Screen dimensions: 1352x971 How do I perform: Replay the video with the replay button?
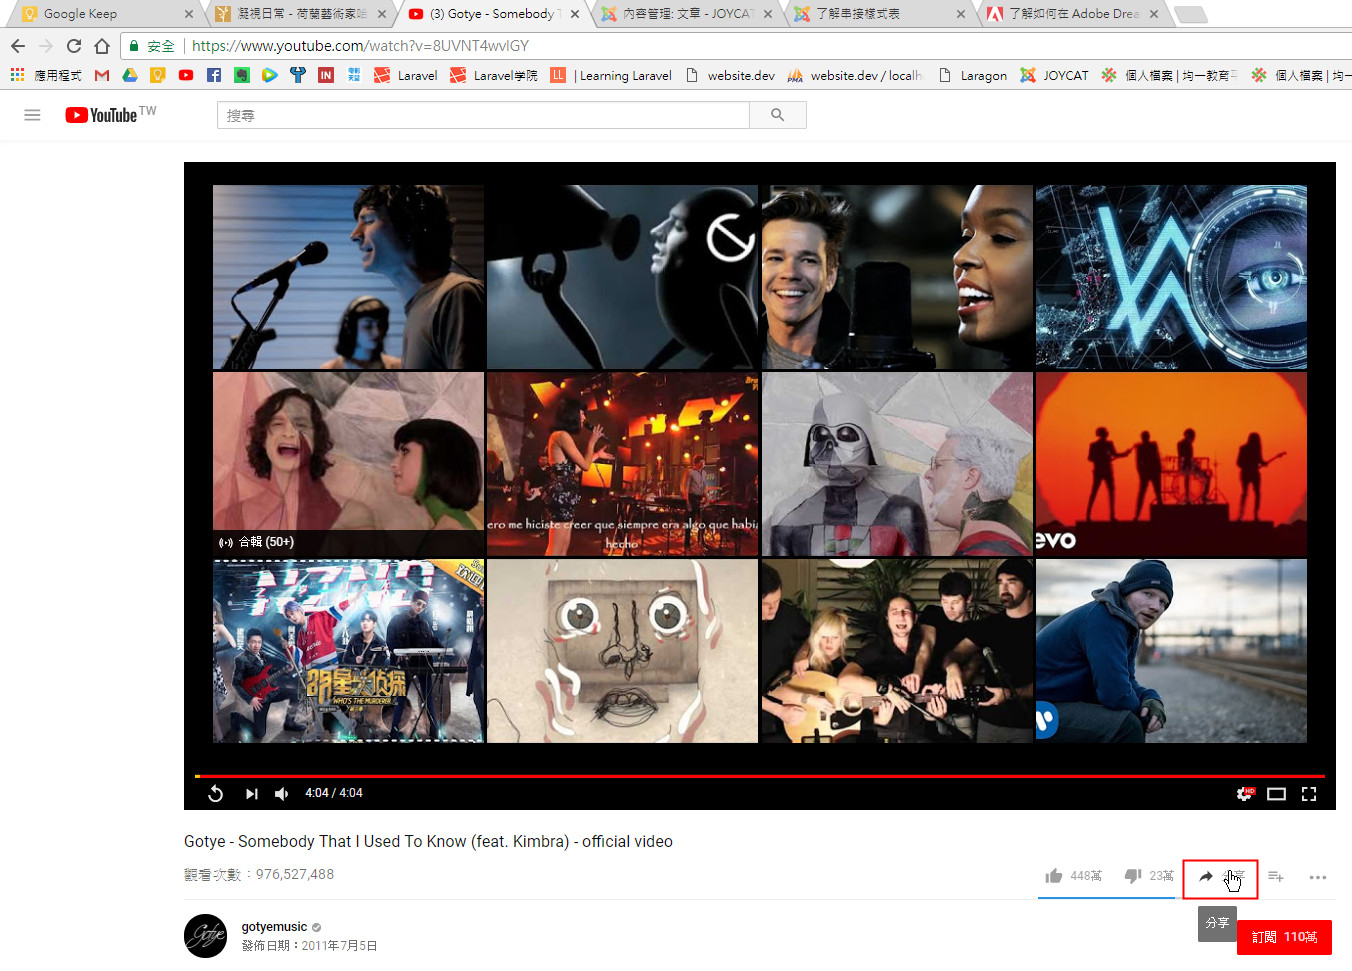(x=215, y=794)
